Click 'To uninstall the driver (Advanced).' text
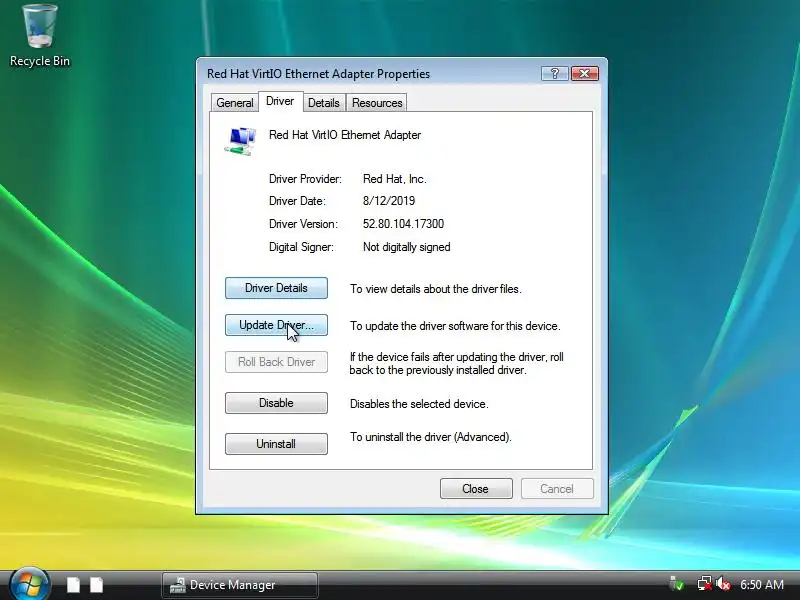Viewport: 800px width, 600px height. (431, 437)
